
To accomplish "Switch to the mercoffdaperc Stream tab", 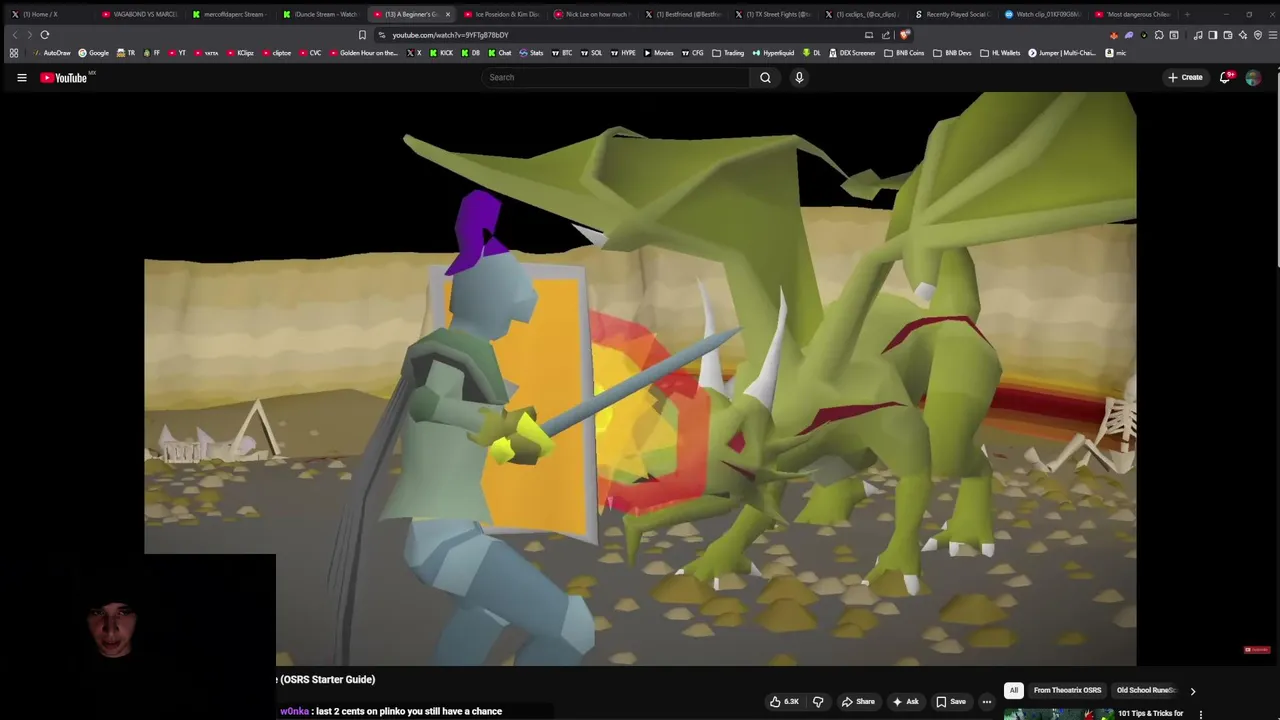I will [x=230, y=14].
